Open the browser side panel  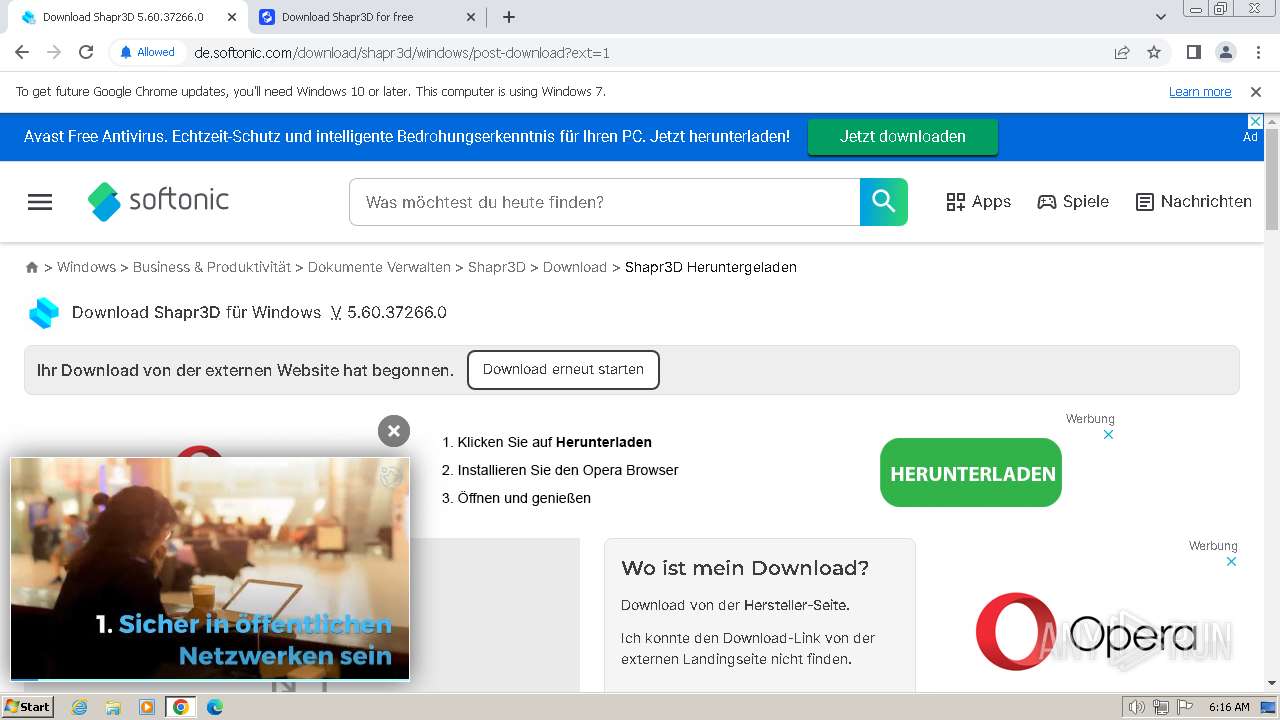pos(1193,52)
